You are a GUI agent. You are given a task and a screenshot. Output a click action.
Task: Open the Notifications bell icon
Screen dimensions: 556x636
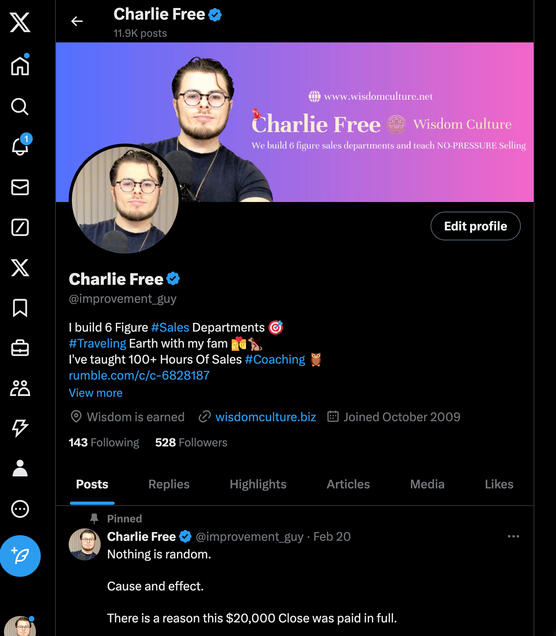tap(20, 145)
